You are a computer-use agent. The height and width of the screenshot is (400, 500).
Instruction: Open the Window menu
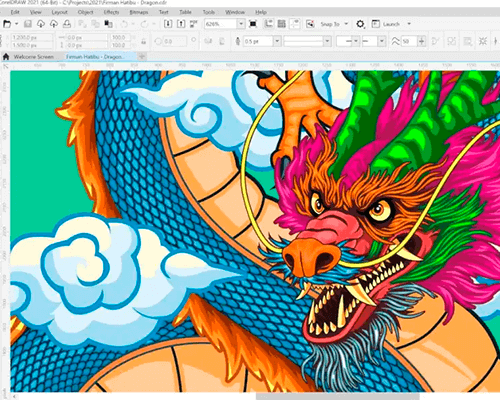(x=235, y=12)
